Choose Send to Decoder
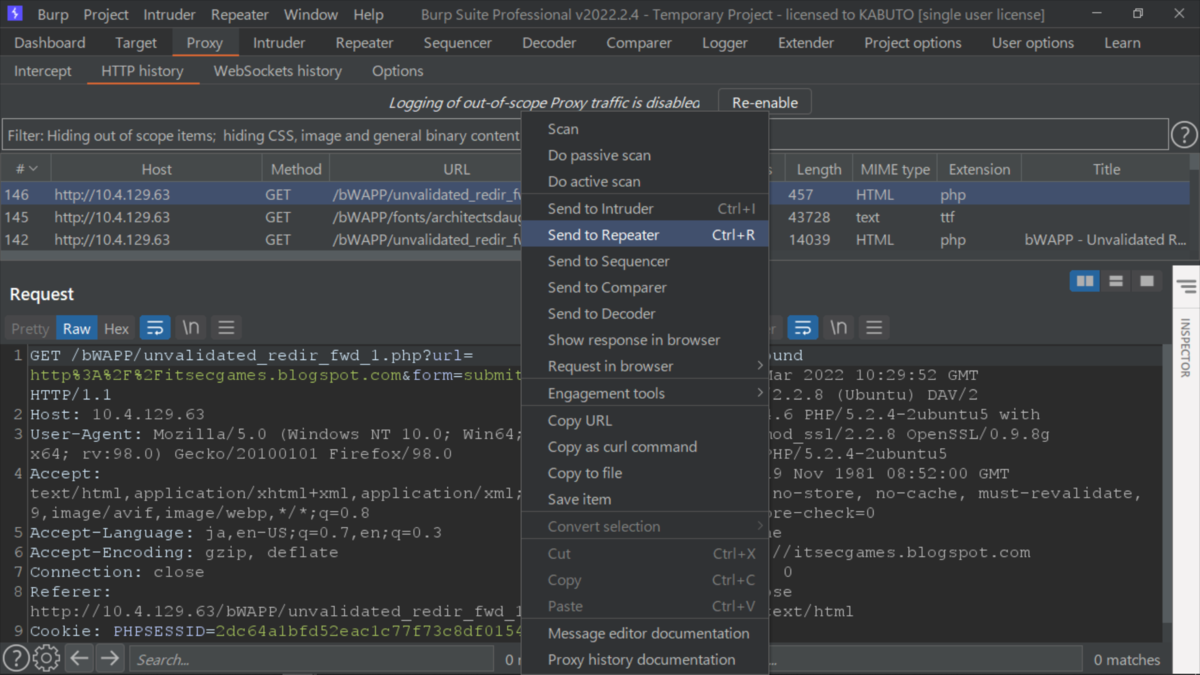The height and width of the screenshot is (675, 1200). click(x=645, y=313)
